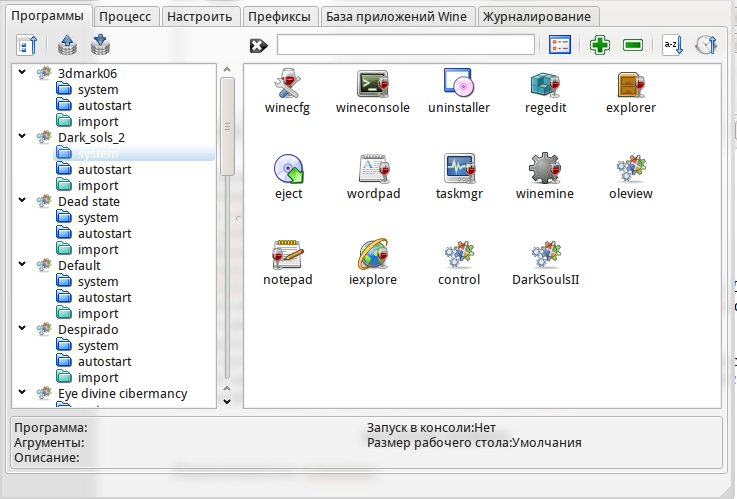Open the regedit icon
Image resolution: width=737 pixels, height=499 pixels.
(x=545, y=85)
